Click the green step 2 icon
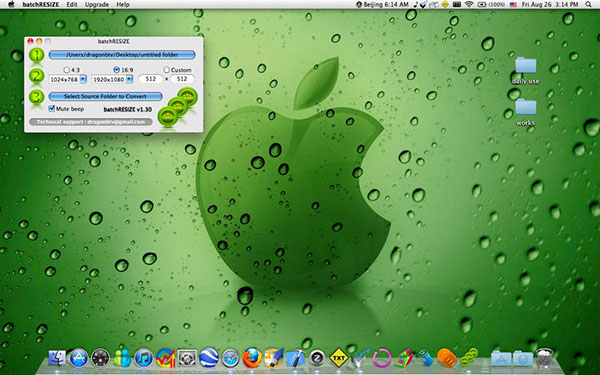This screenshot has width=600, height=375. (x=37, y=76)
